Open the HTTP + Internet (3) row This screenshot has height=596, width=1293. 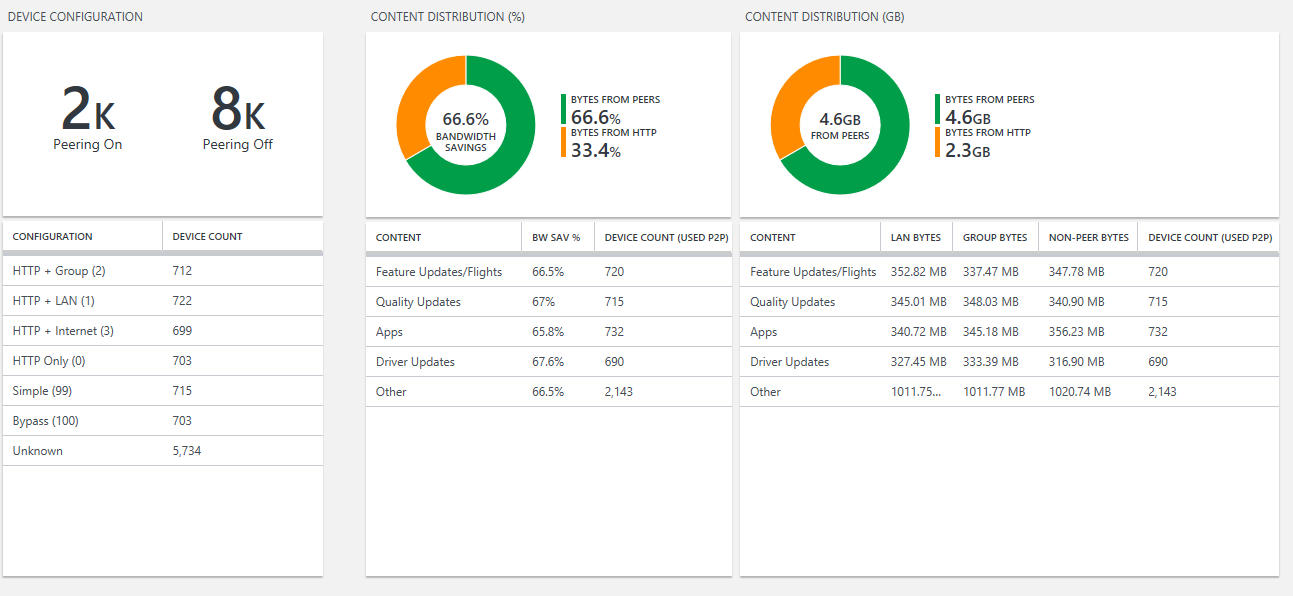[x=162, y=331]
